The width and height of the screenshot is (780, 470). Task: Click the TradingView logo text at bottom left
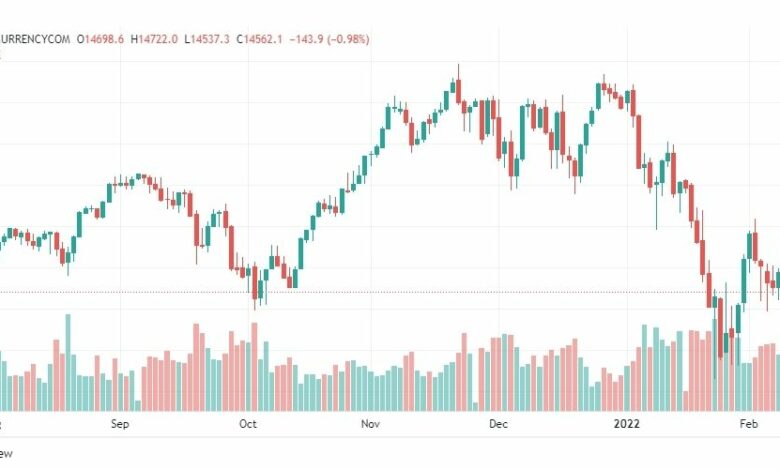click(5, 453)
